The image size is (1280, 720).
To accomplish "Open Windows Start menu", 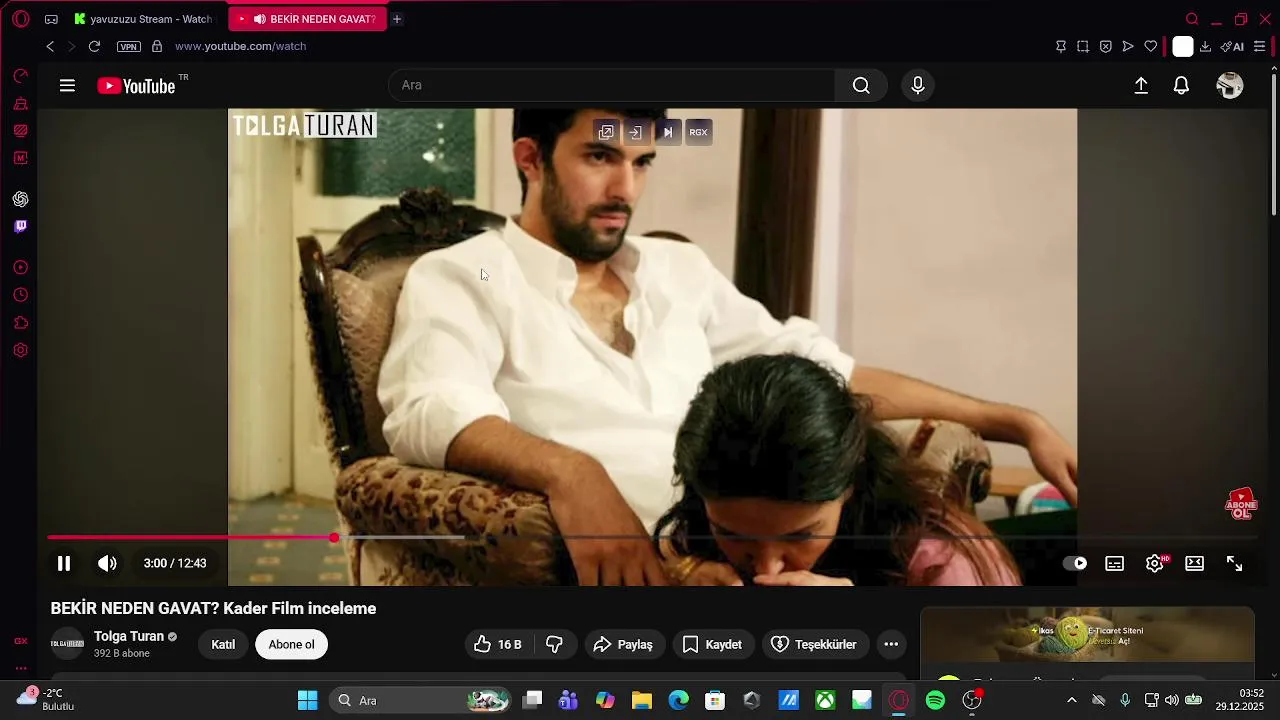I will point(307,700).
